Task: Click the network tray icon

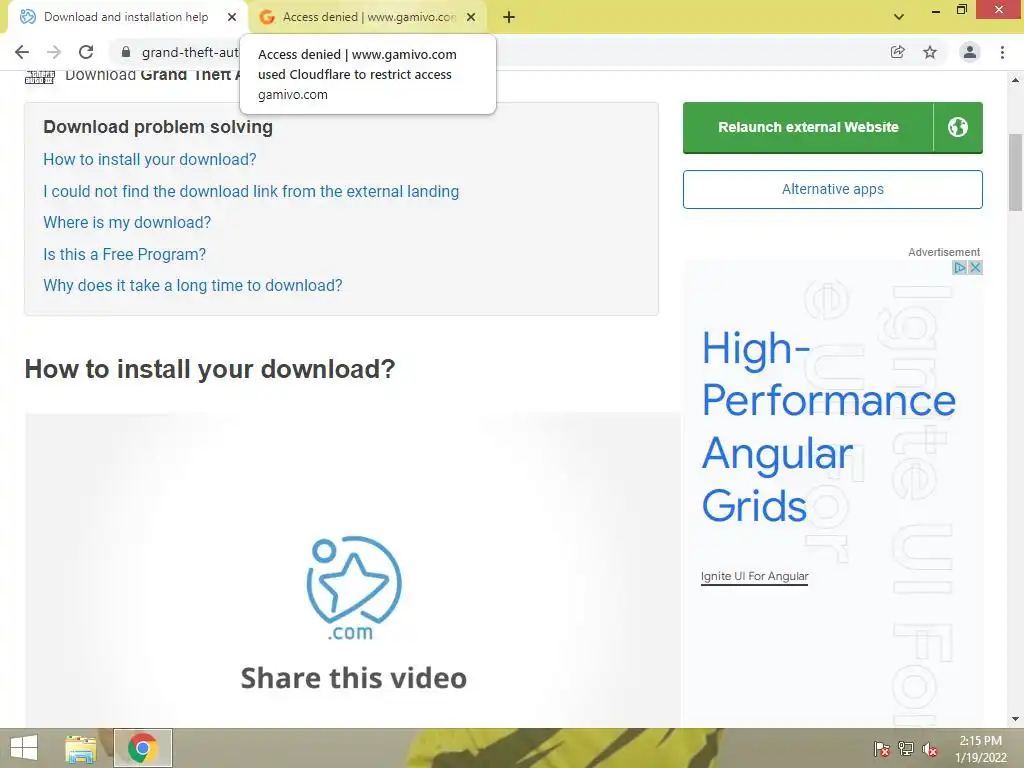Action: (x=906, y=749)
